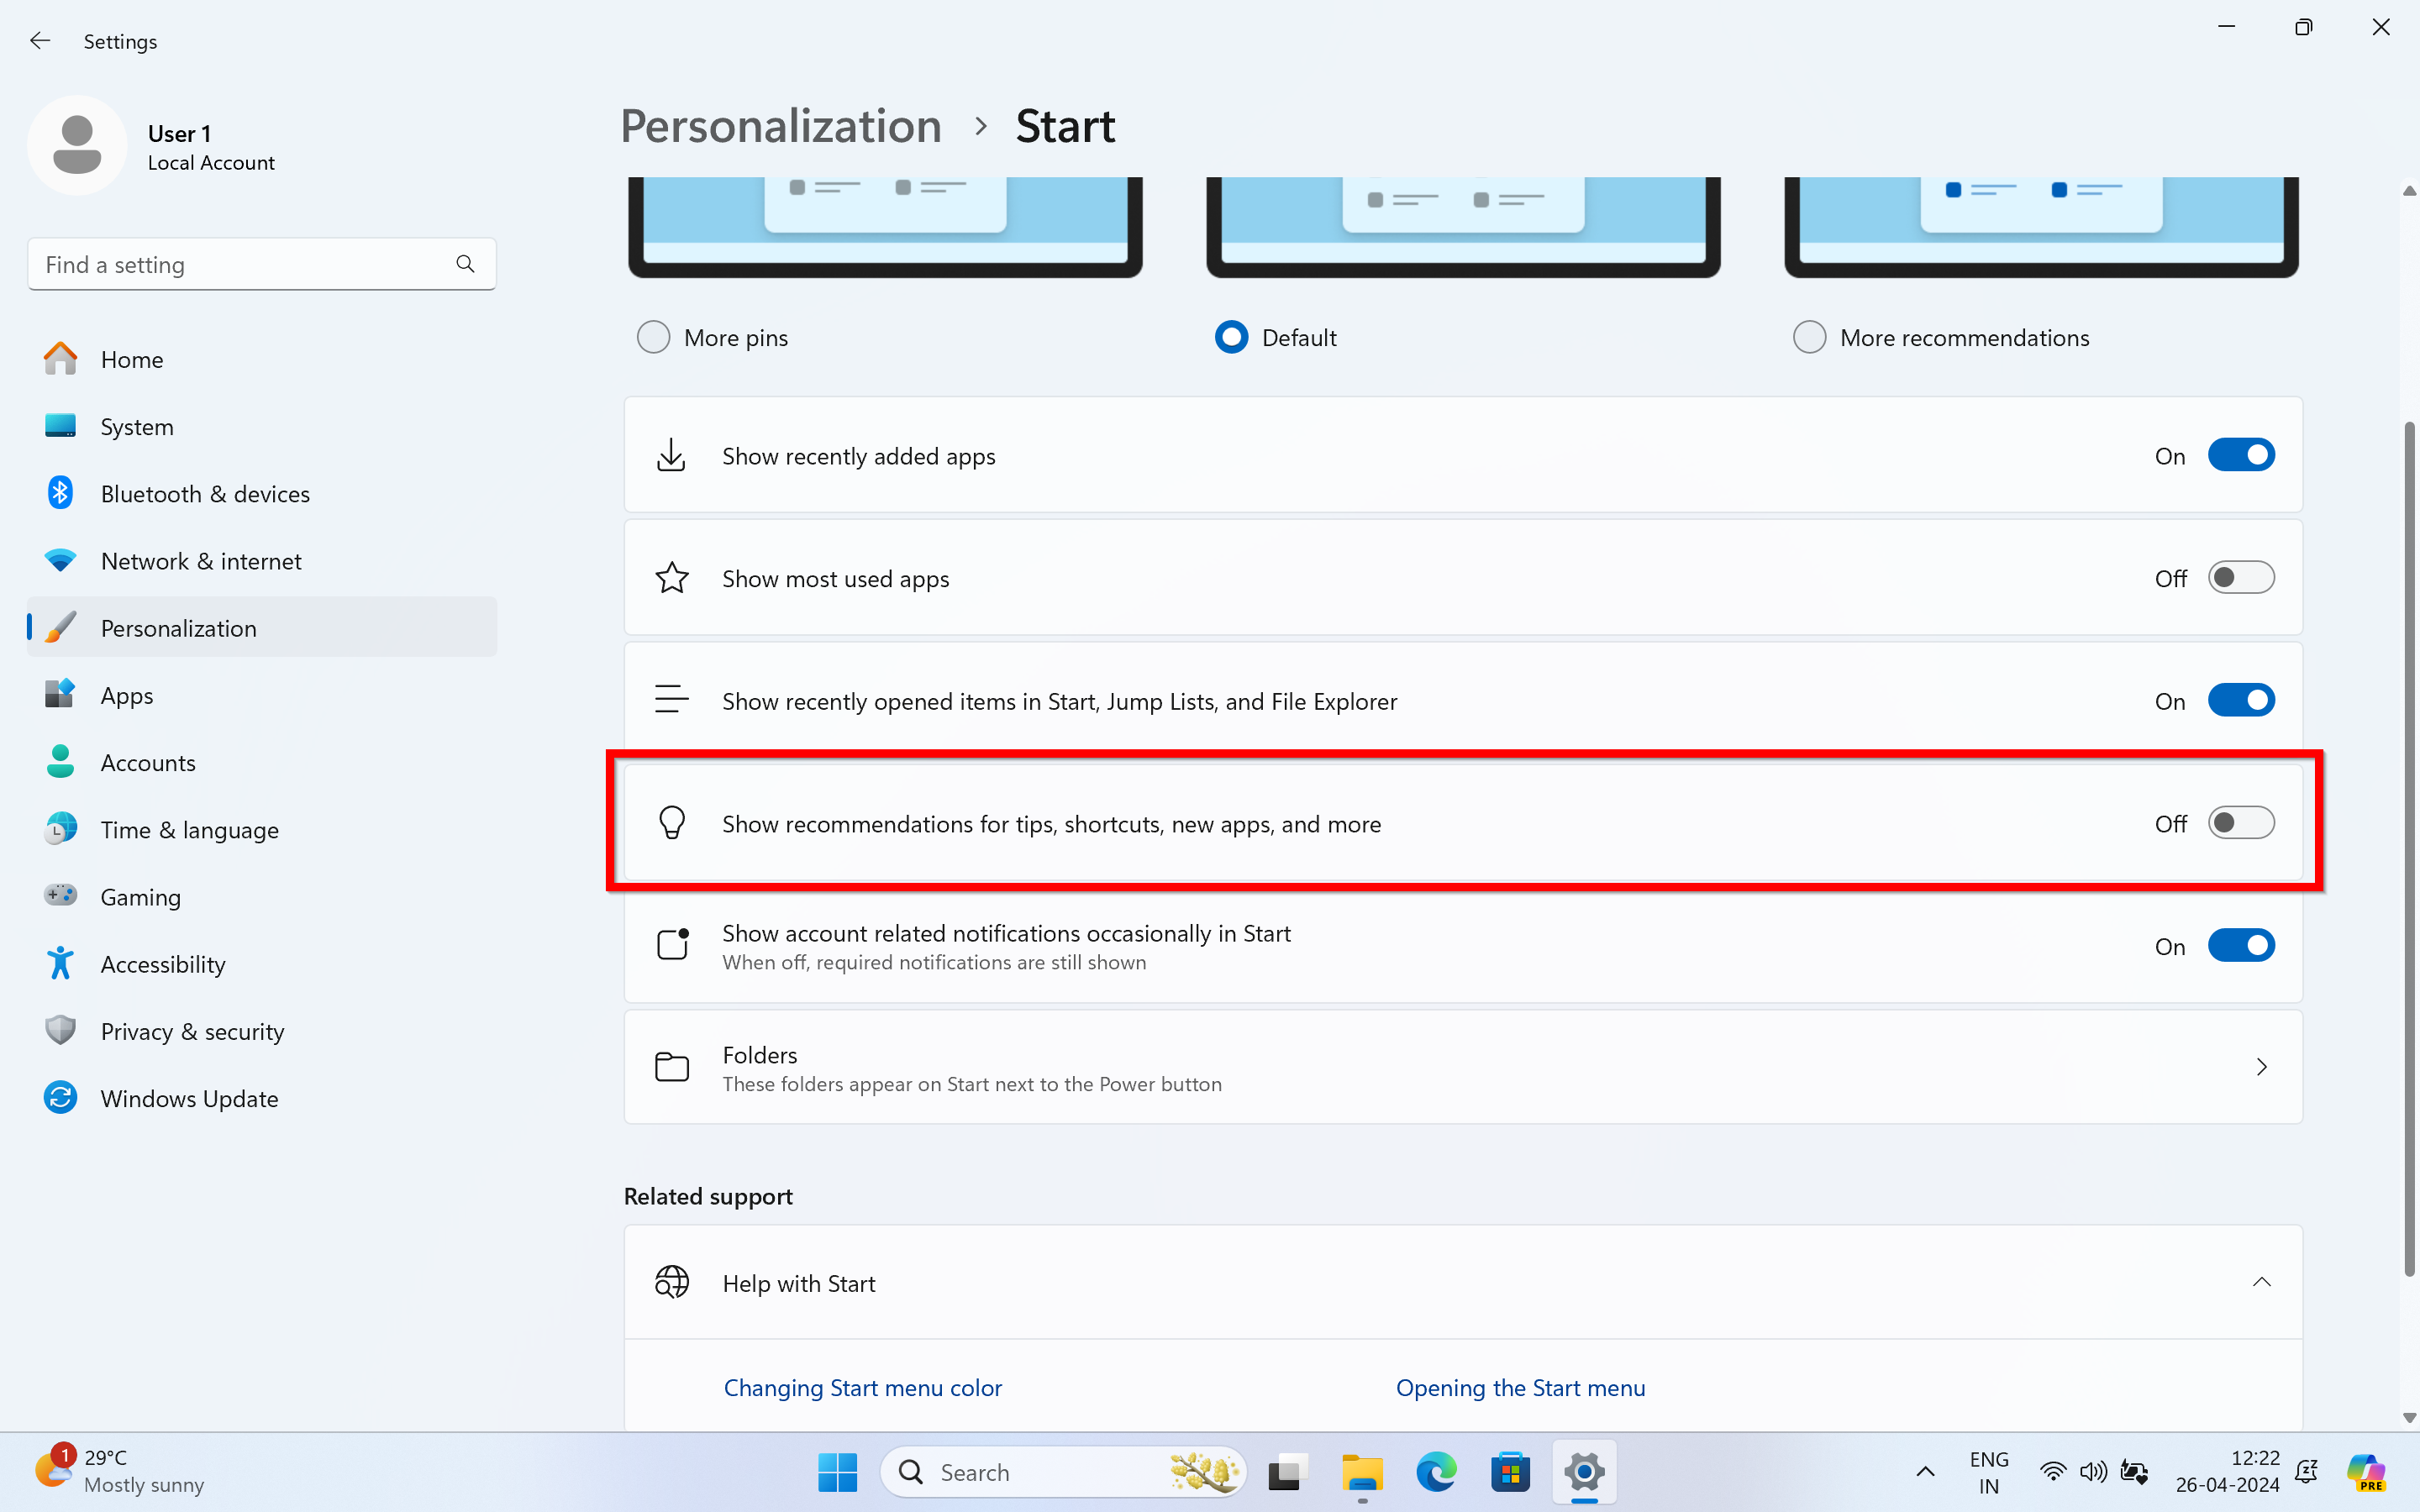Open Task View on the taskbar
This screenshot has width=2420, height=1512.
(1288, 1472)
